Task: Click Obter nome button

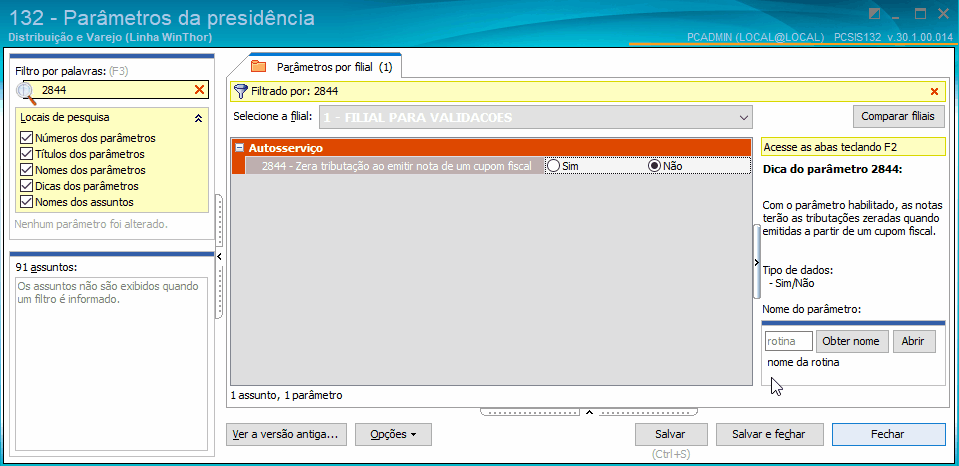Action: (x=854, y=341)
